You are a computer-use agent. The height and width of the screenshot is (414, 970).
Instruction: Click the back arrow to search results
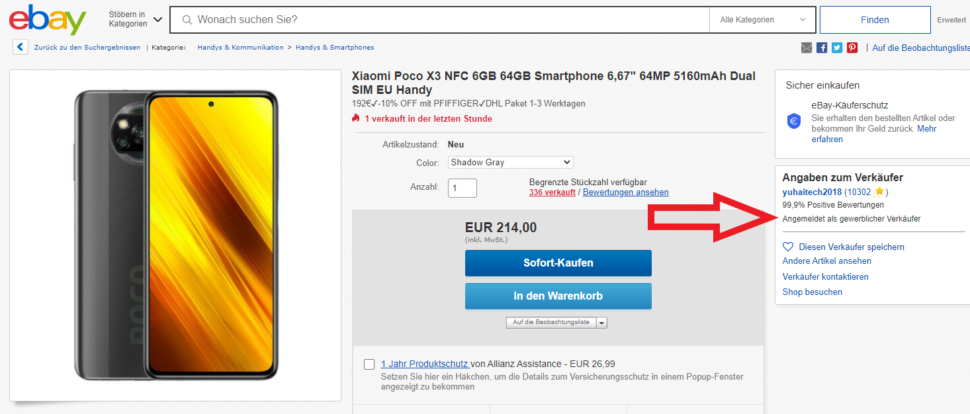click(20, 47)
